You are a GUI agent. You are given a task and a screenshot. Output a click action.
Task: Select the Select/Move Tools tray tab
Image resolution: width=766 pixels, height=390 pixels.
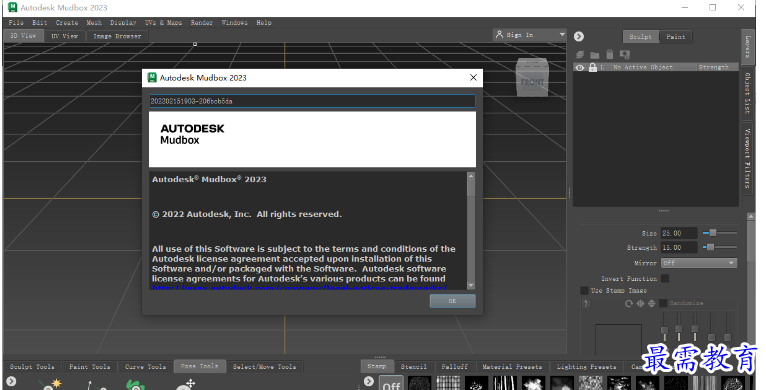pyautogui.click(x=264, y=367)
